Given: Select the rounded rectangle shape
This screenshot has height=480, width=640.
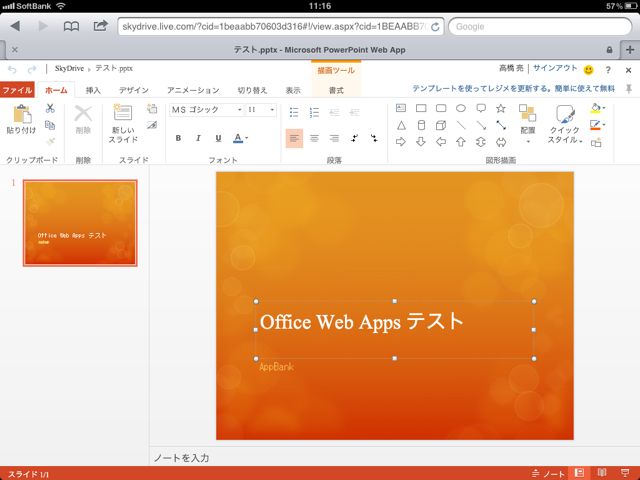Looking at the screenshot, I should click(441, 108).
